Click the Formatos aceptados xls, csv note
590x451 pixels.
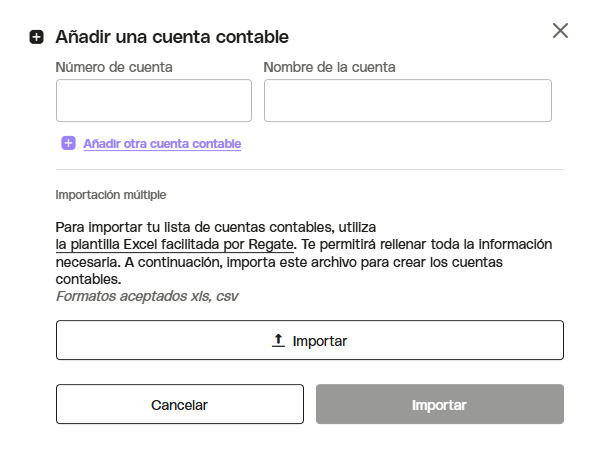(x=147, y=296)
